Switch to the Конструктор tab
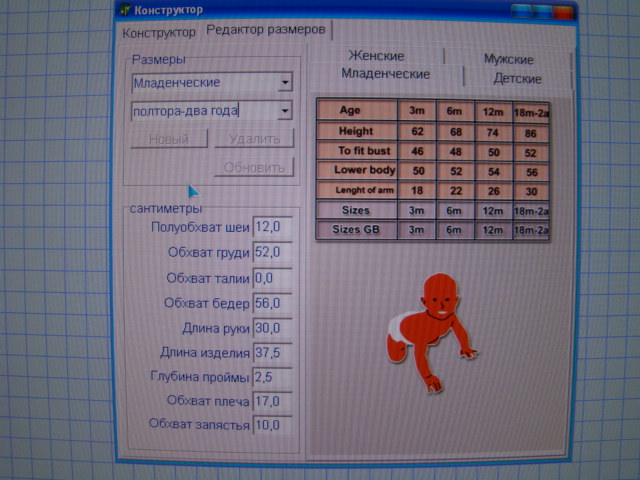640x480 pixels. [159, 33]
